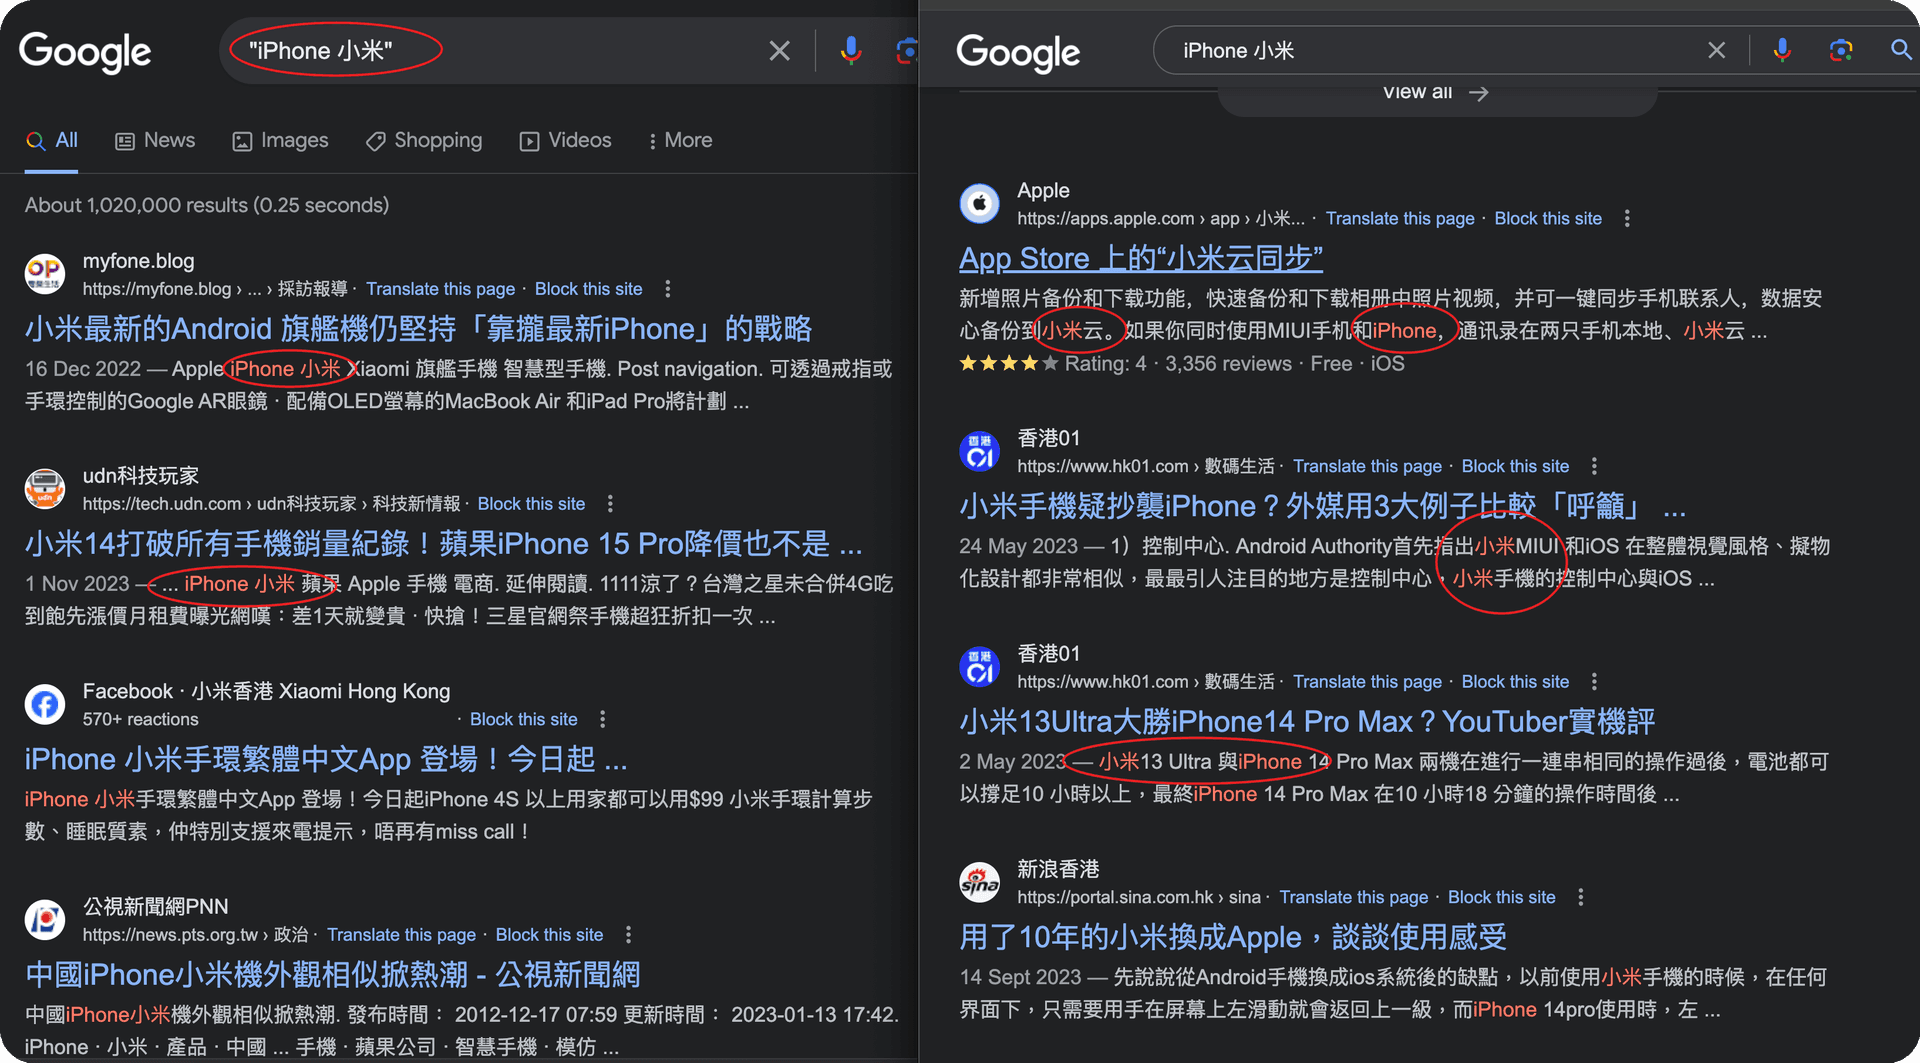
Task: Open 小米最新的Android 旗艦機 result title
Action: 418,329
